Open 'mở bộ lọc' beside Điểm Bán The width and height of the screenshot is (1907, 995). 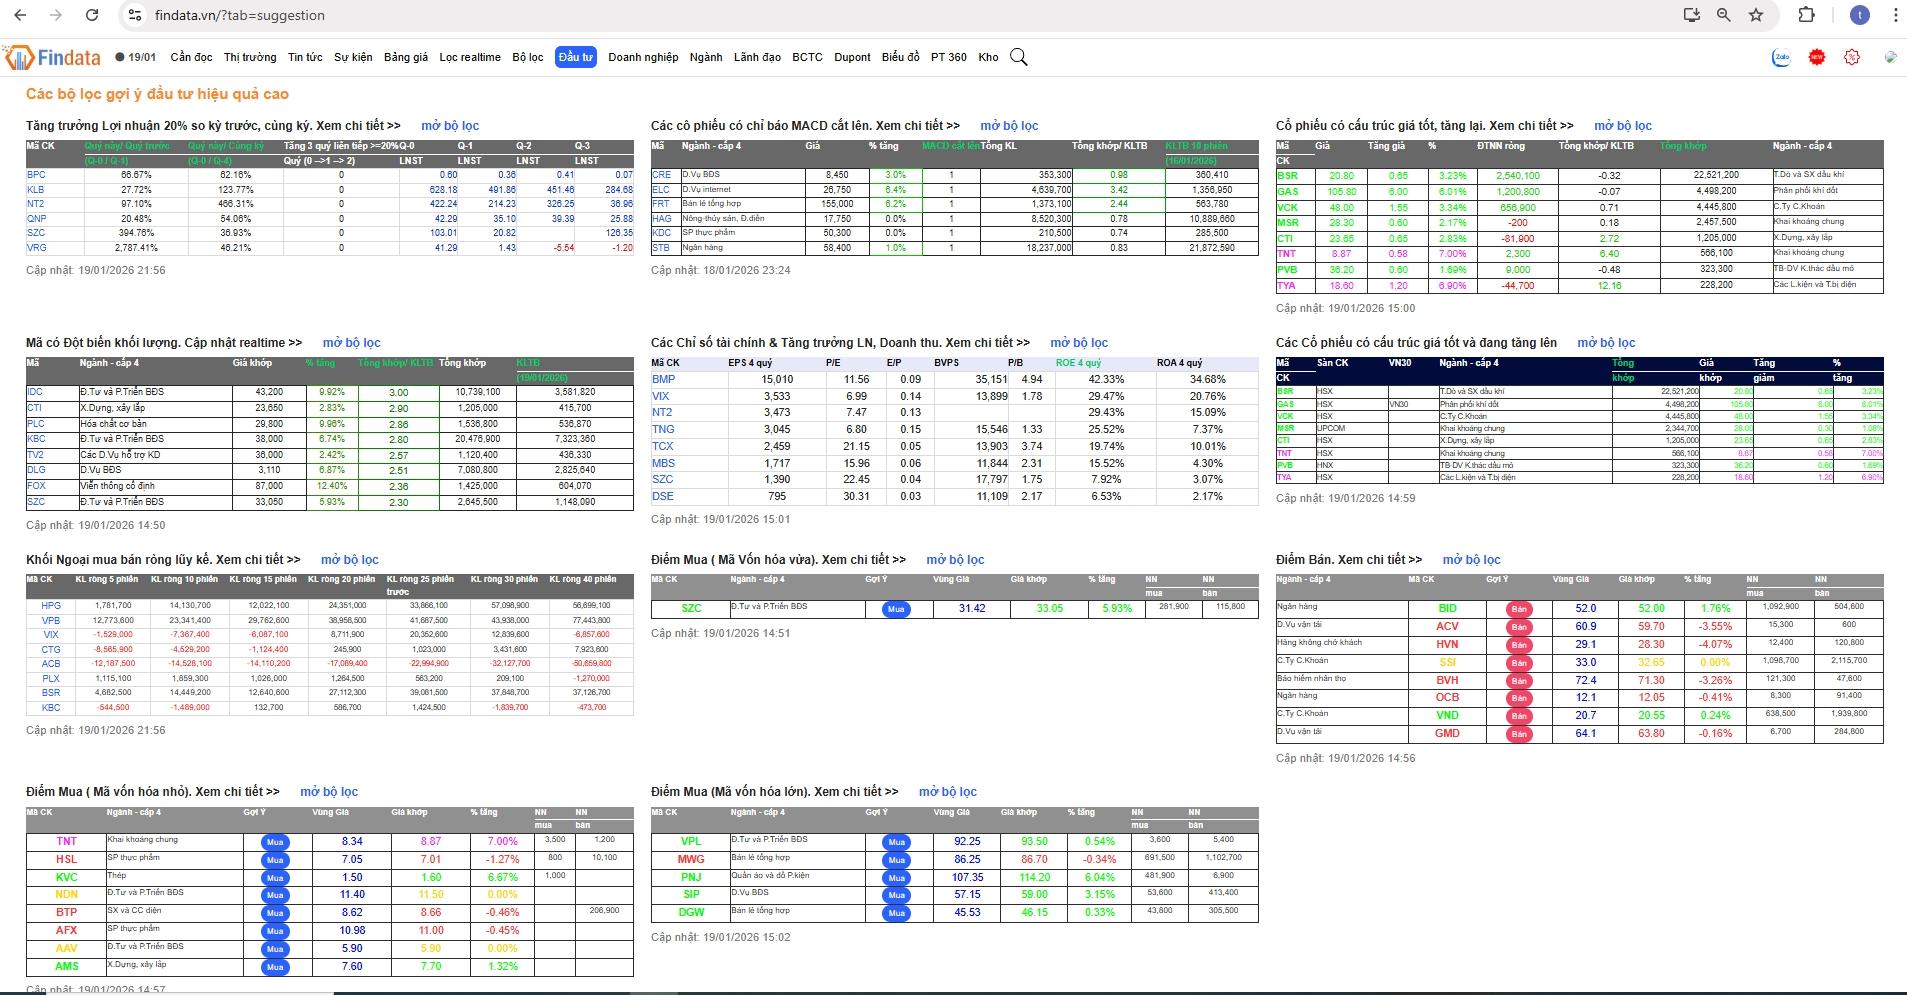pyautogui.click(x=1471, y=560)
